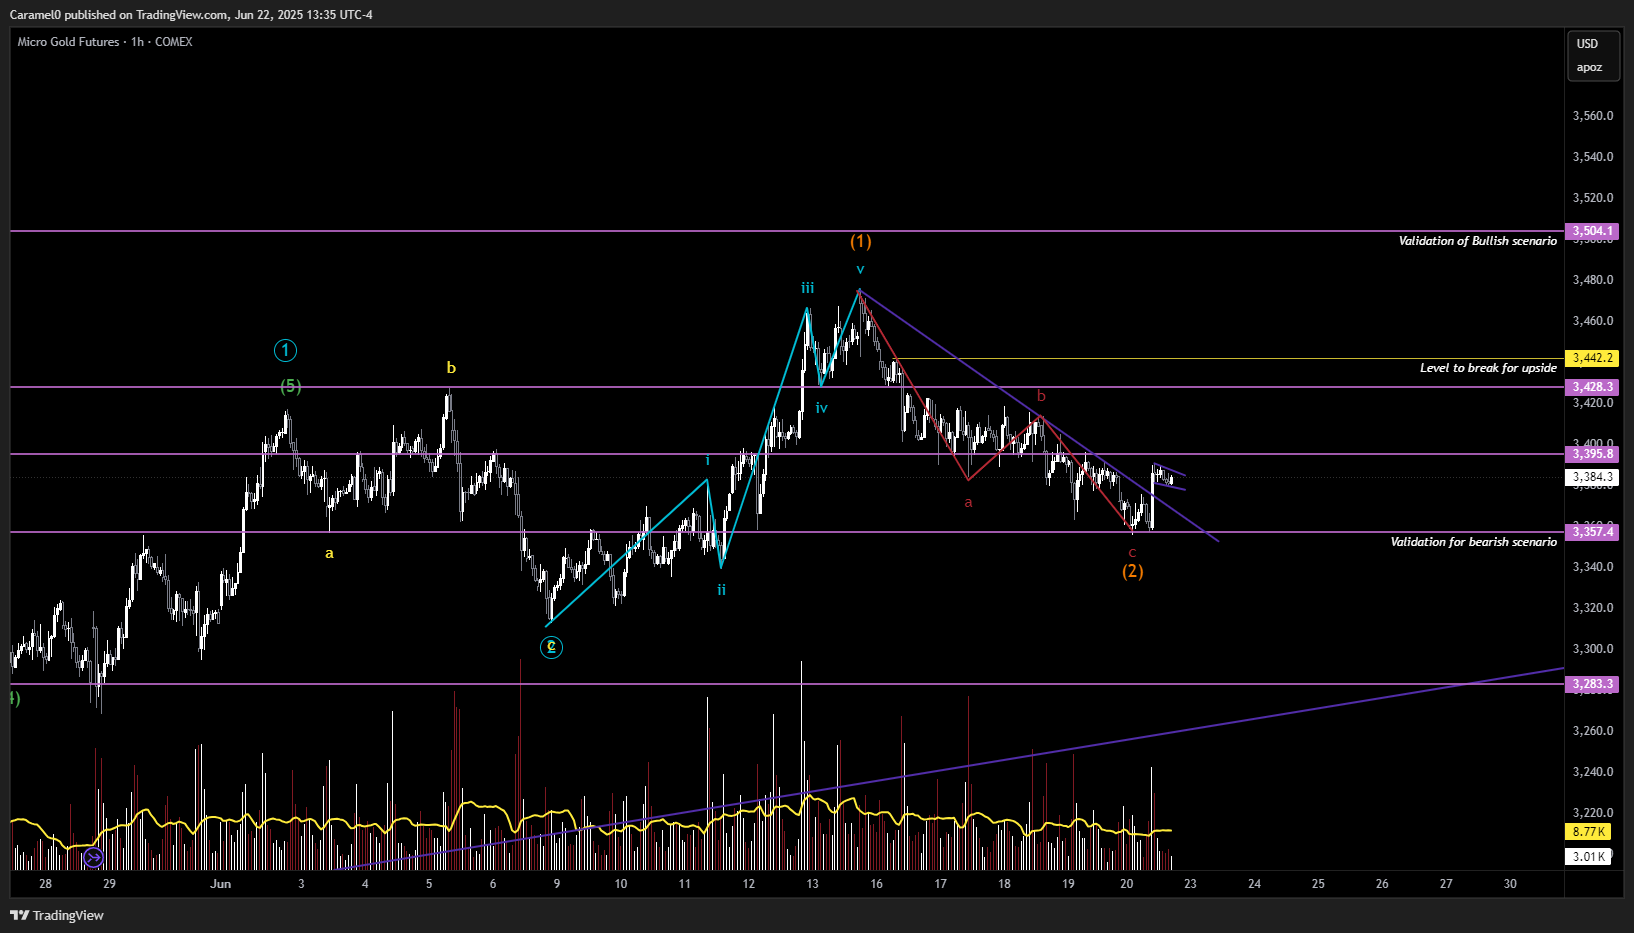
Task: Click the 3,300.0 price axis label
Action: coord(1593,649)
